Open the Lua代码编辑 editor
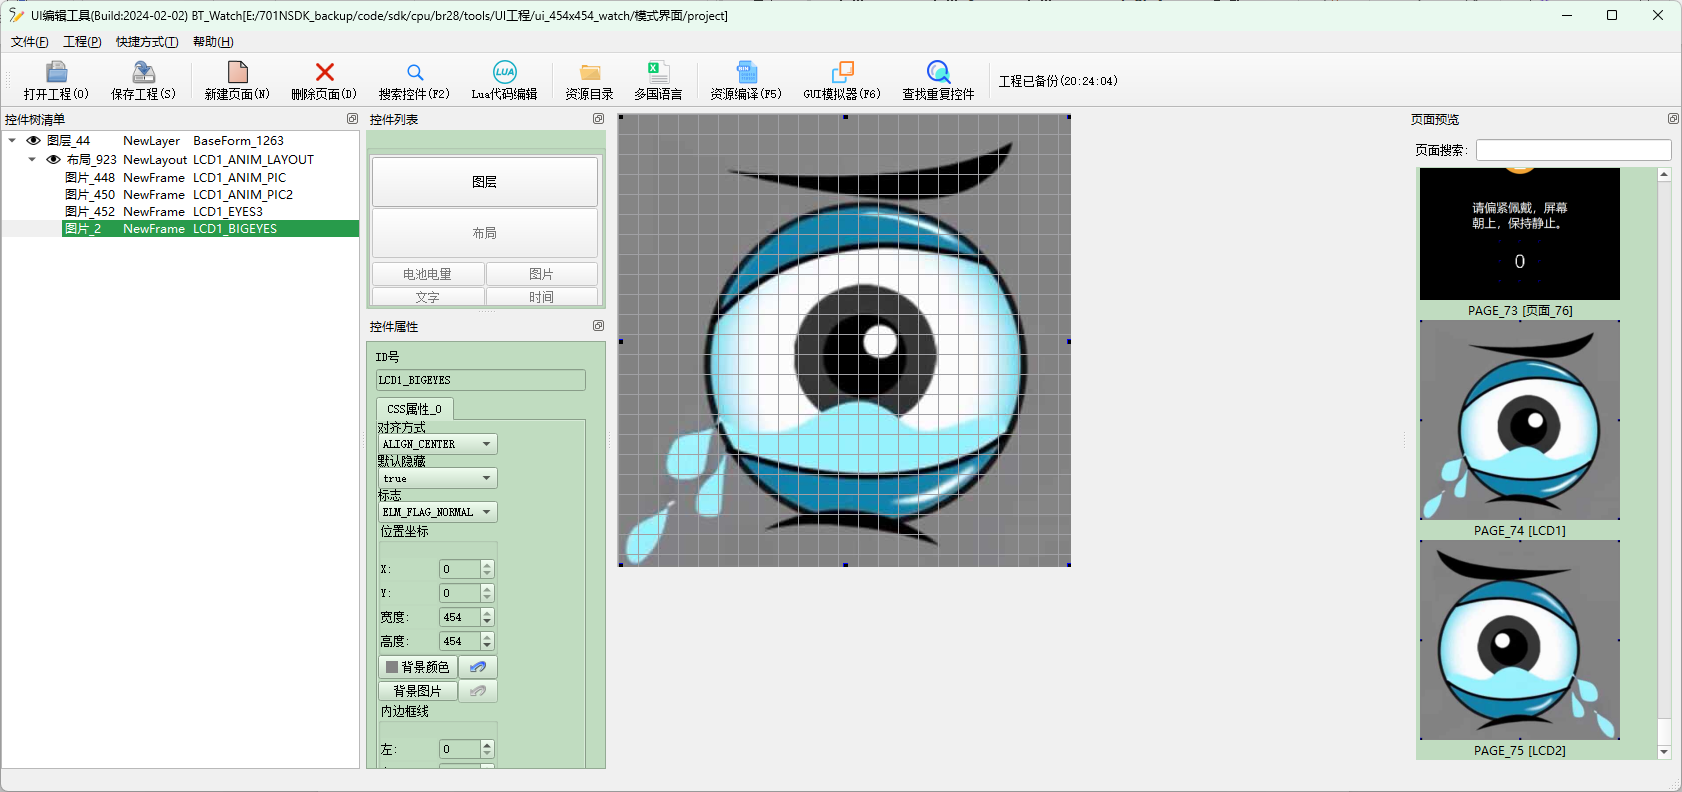The image size is (1682, 792). coord(504,80)
